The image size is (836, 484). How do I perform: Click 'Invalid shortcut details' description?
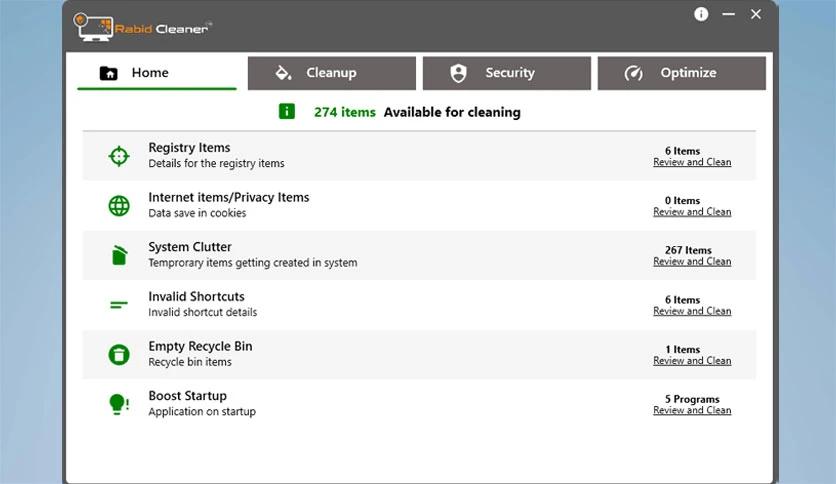click(x=203, y=312)
